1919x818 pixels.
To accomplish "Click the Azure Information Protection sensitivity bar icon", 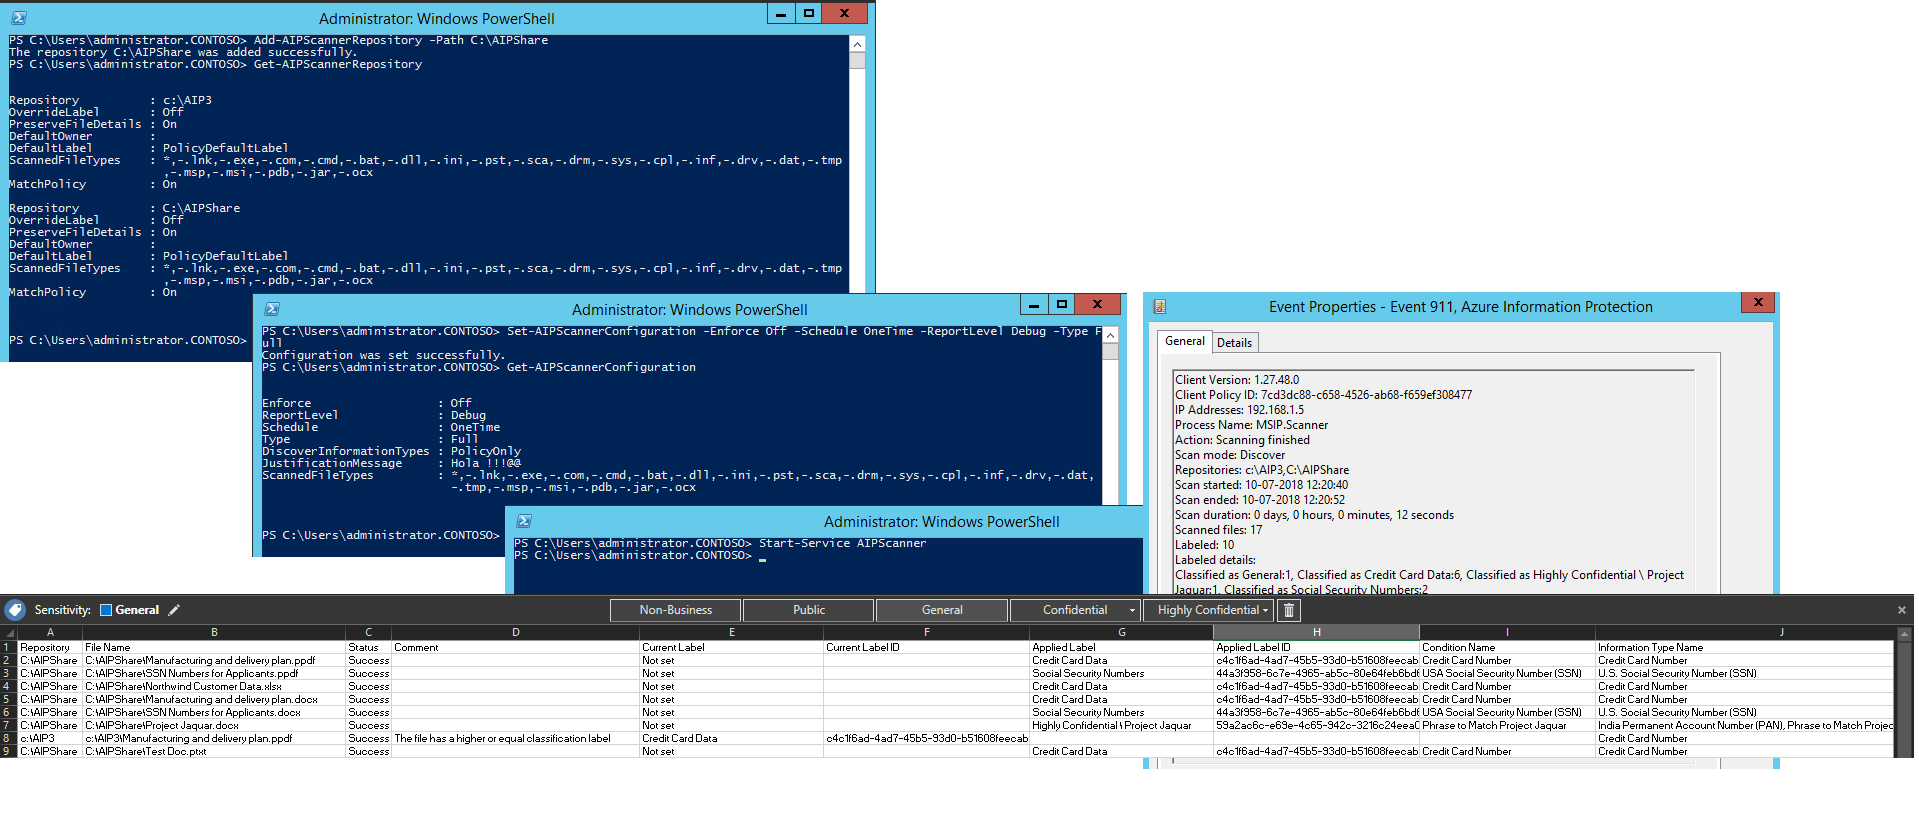I will coord(15,610).
